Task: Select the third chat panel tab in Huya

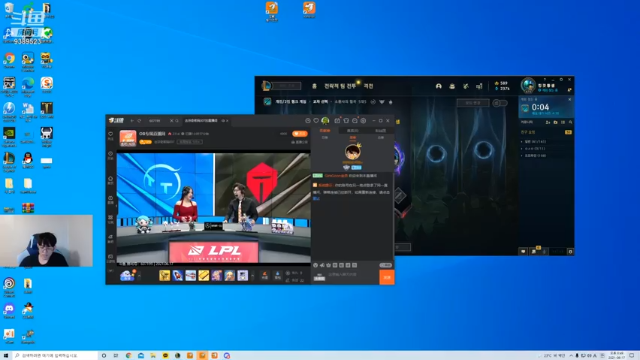Action: [x=380, y=131]
